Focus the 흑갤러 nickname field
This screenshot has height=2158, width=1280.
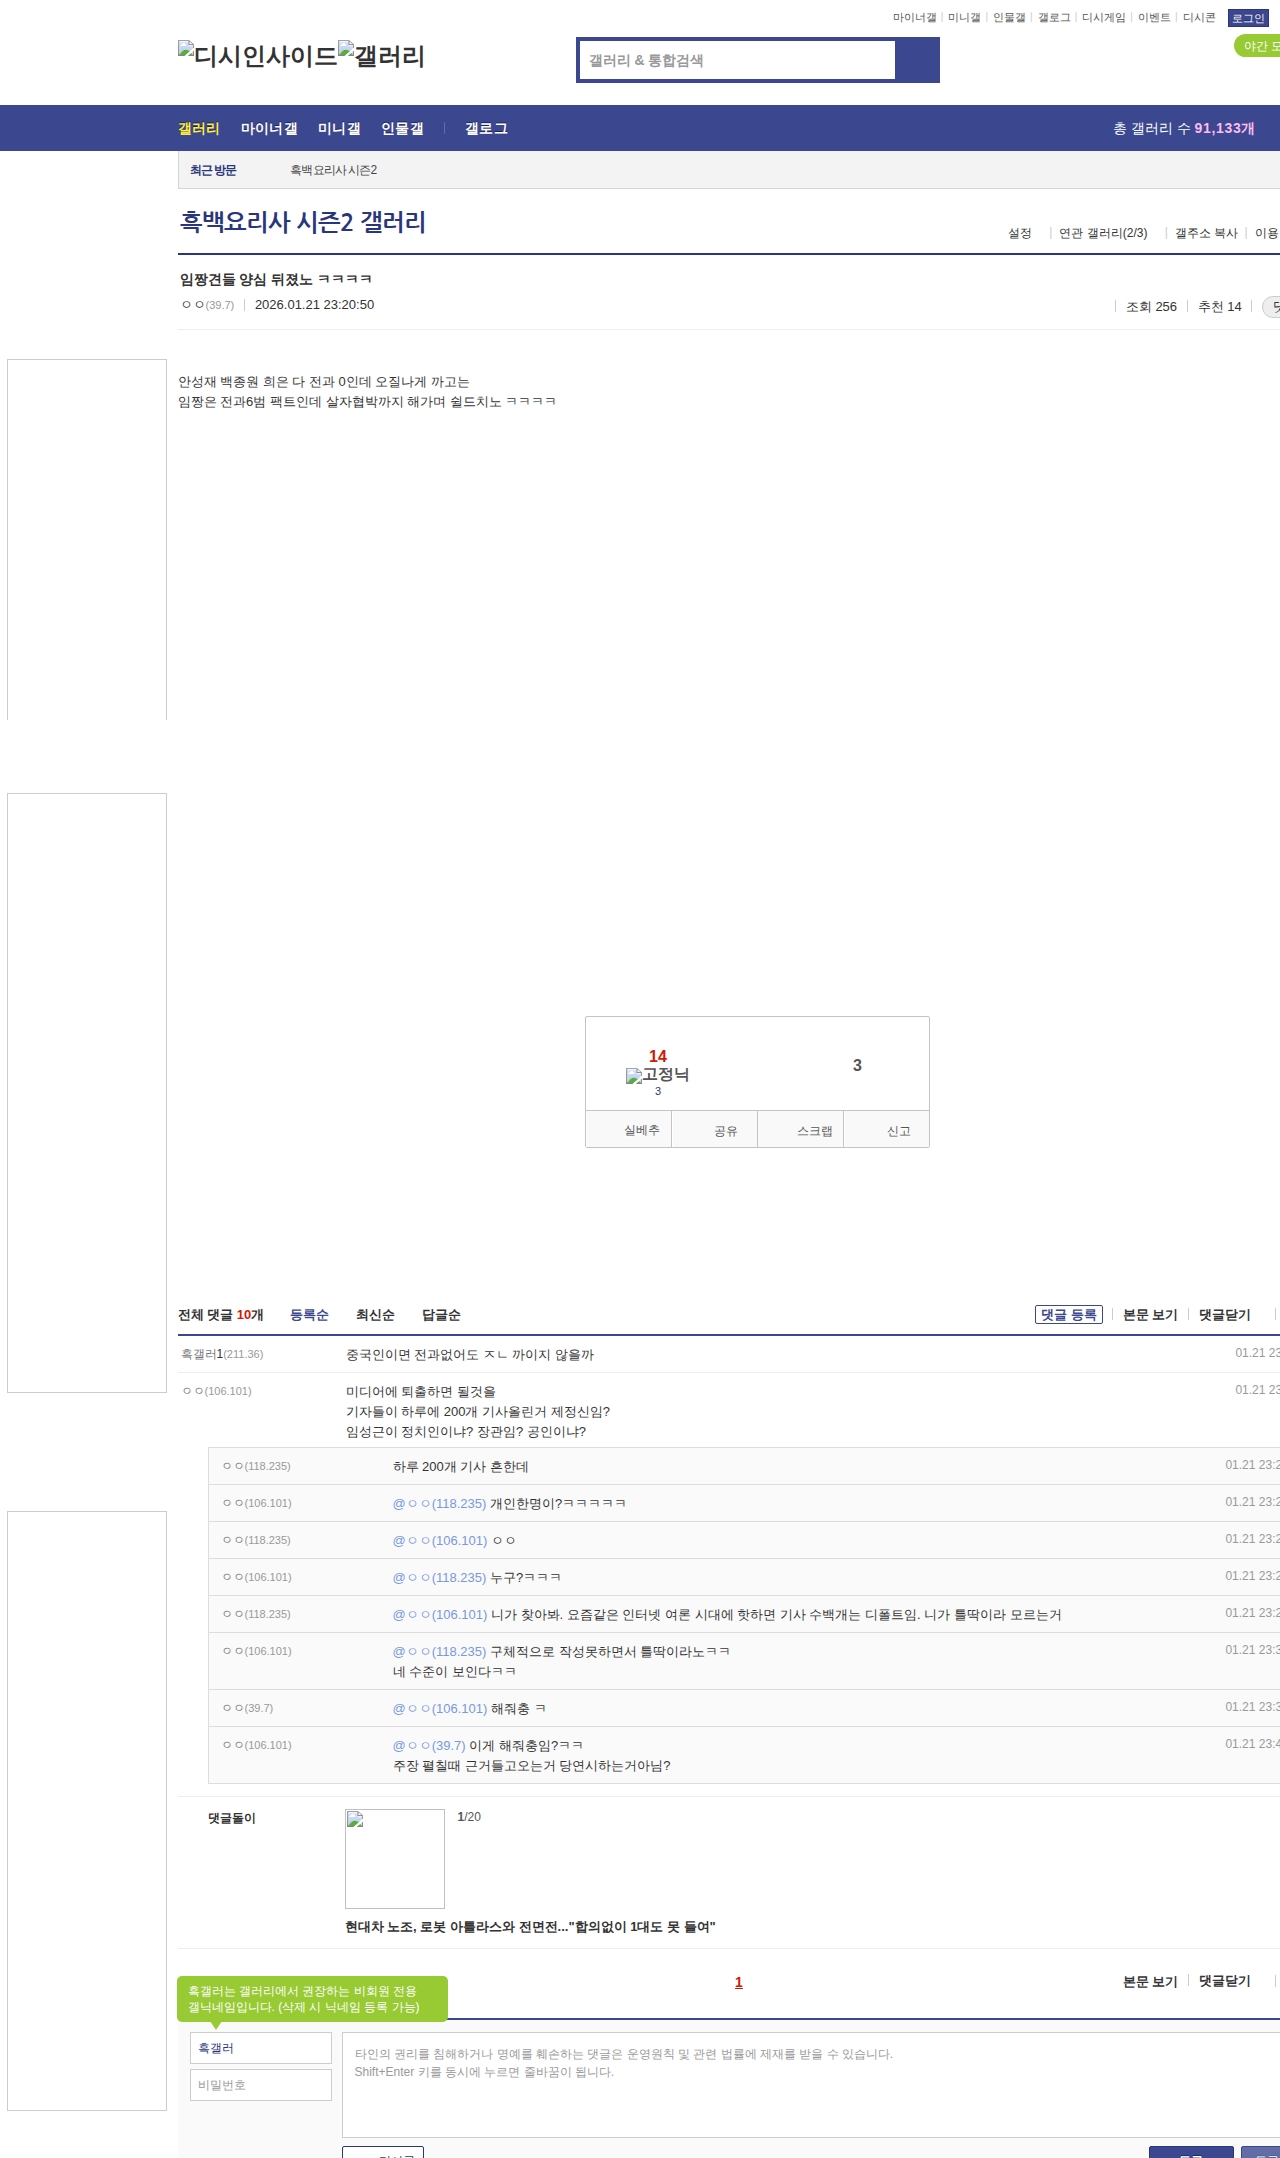click(261, 2048)
